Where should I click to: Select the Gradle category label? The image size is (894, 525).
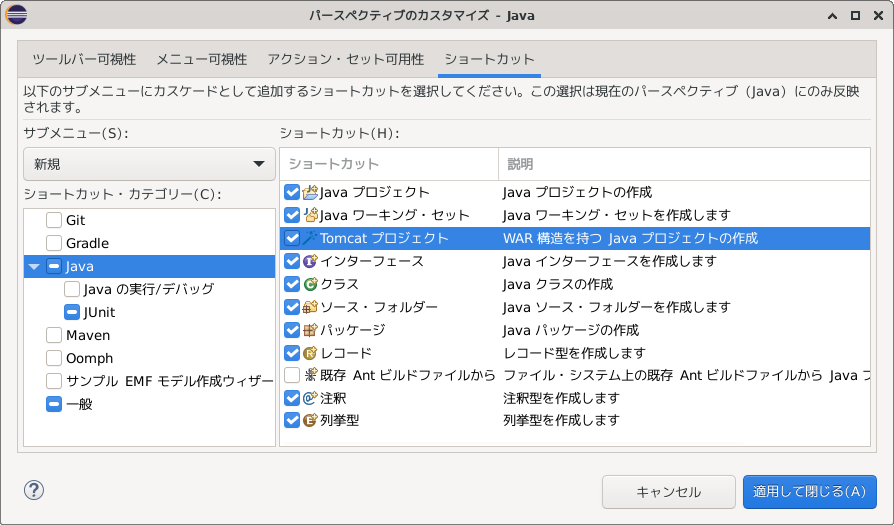coord(87,243)
